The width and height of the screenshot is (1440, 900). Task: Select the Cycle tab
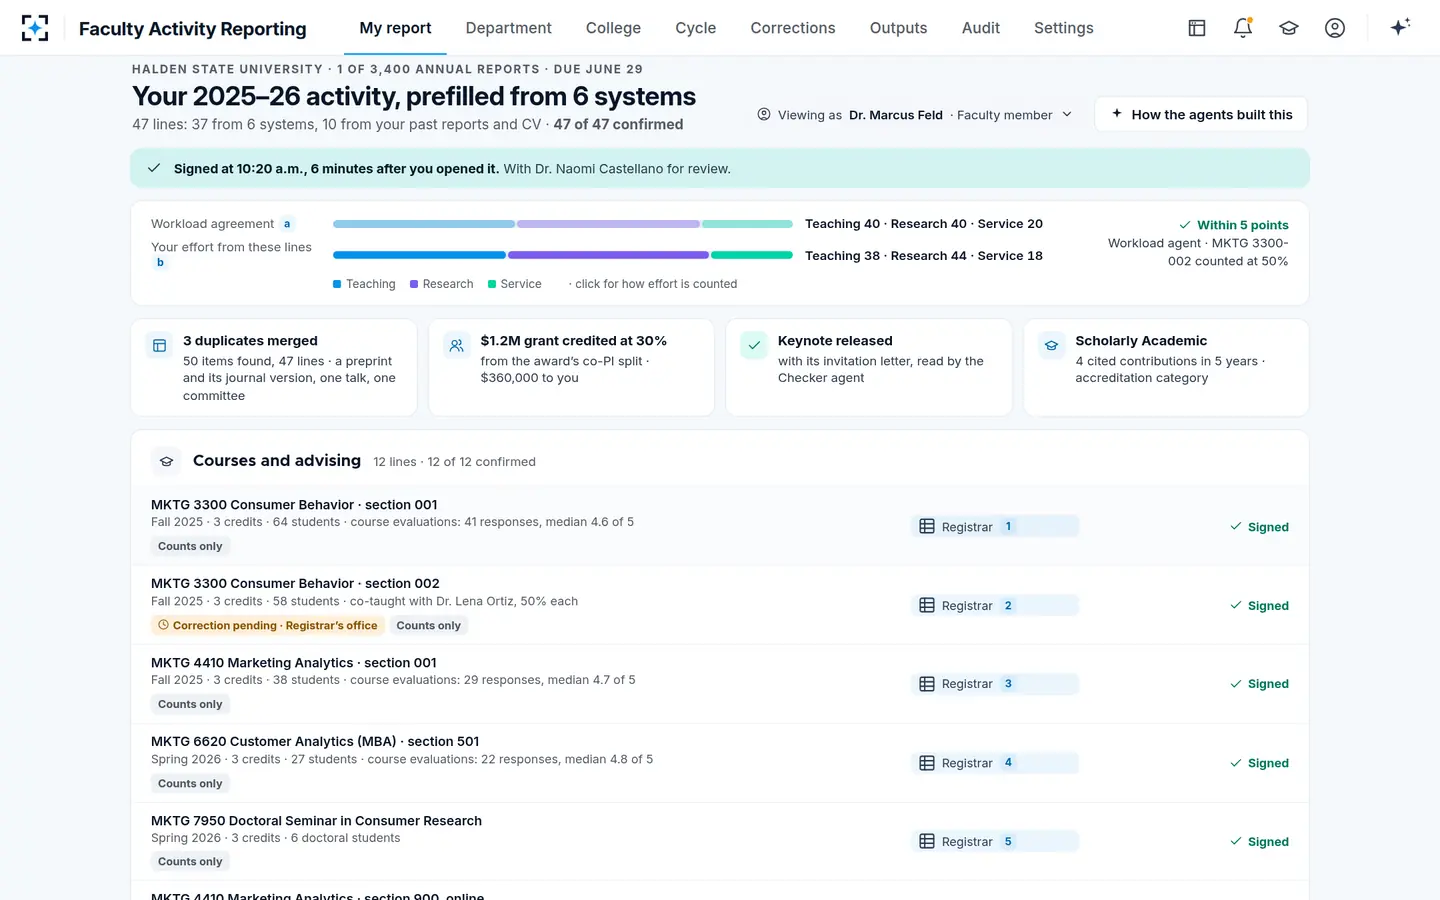tap(695, 28)
